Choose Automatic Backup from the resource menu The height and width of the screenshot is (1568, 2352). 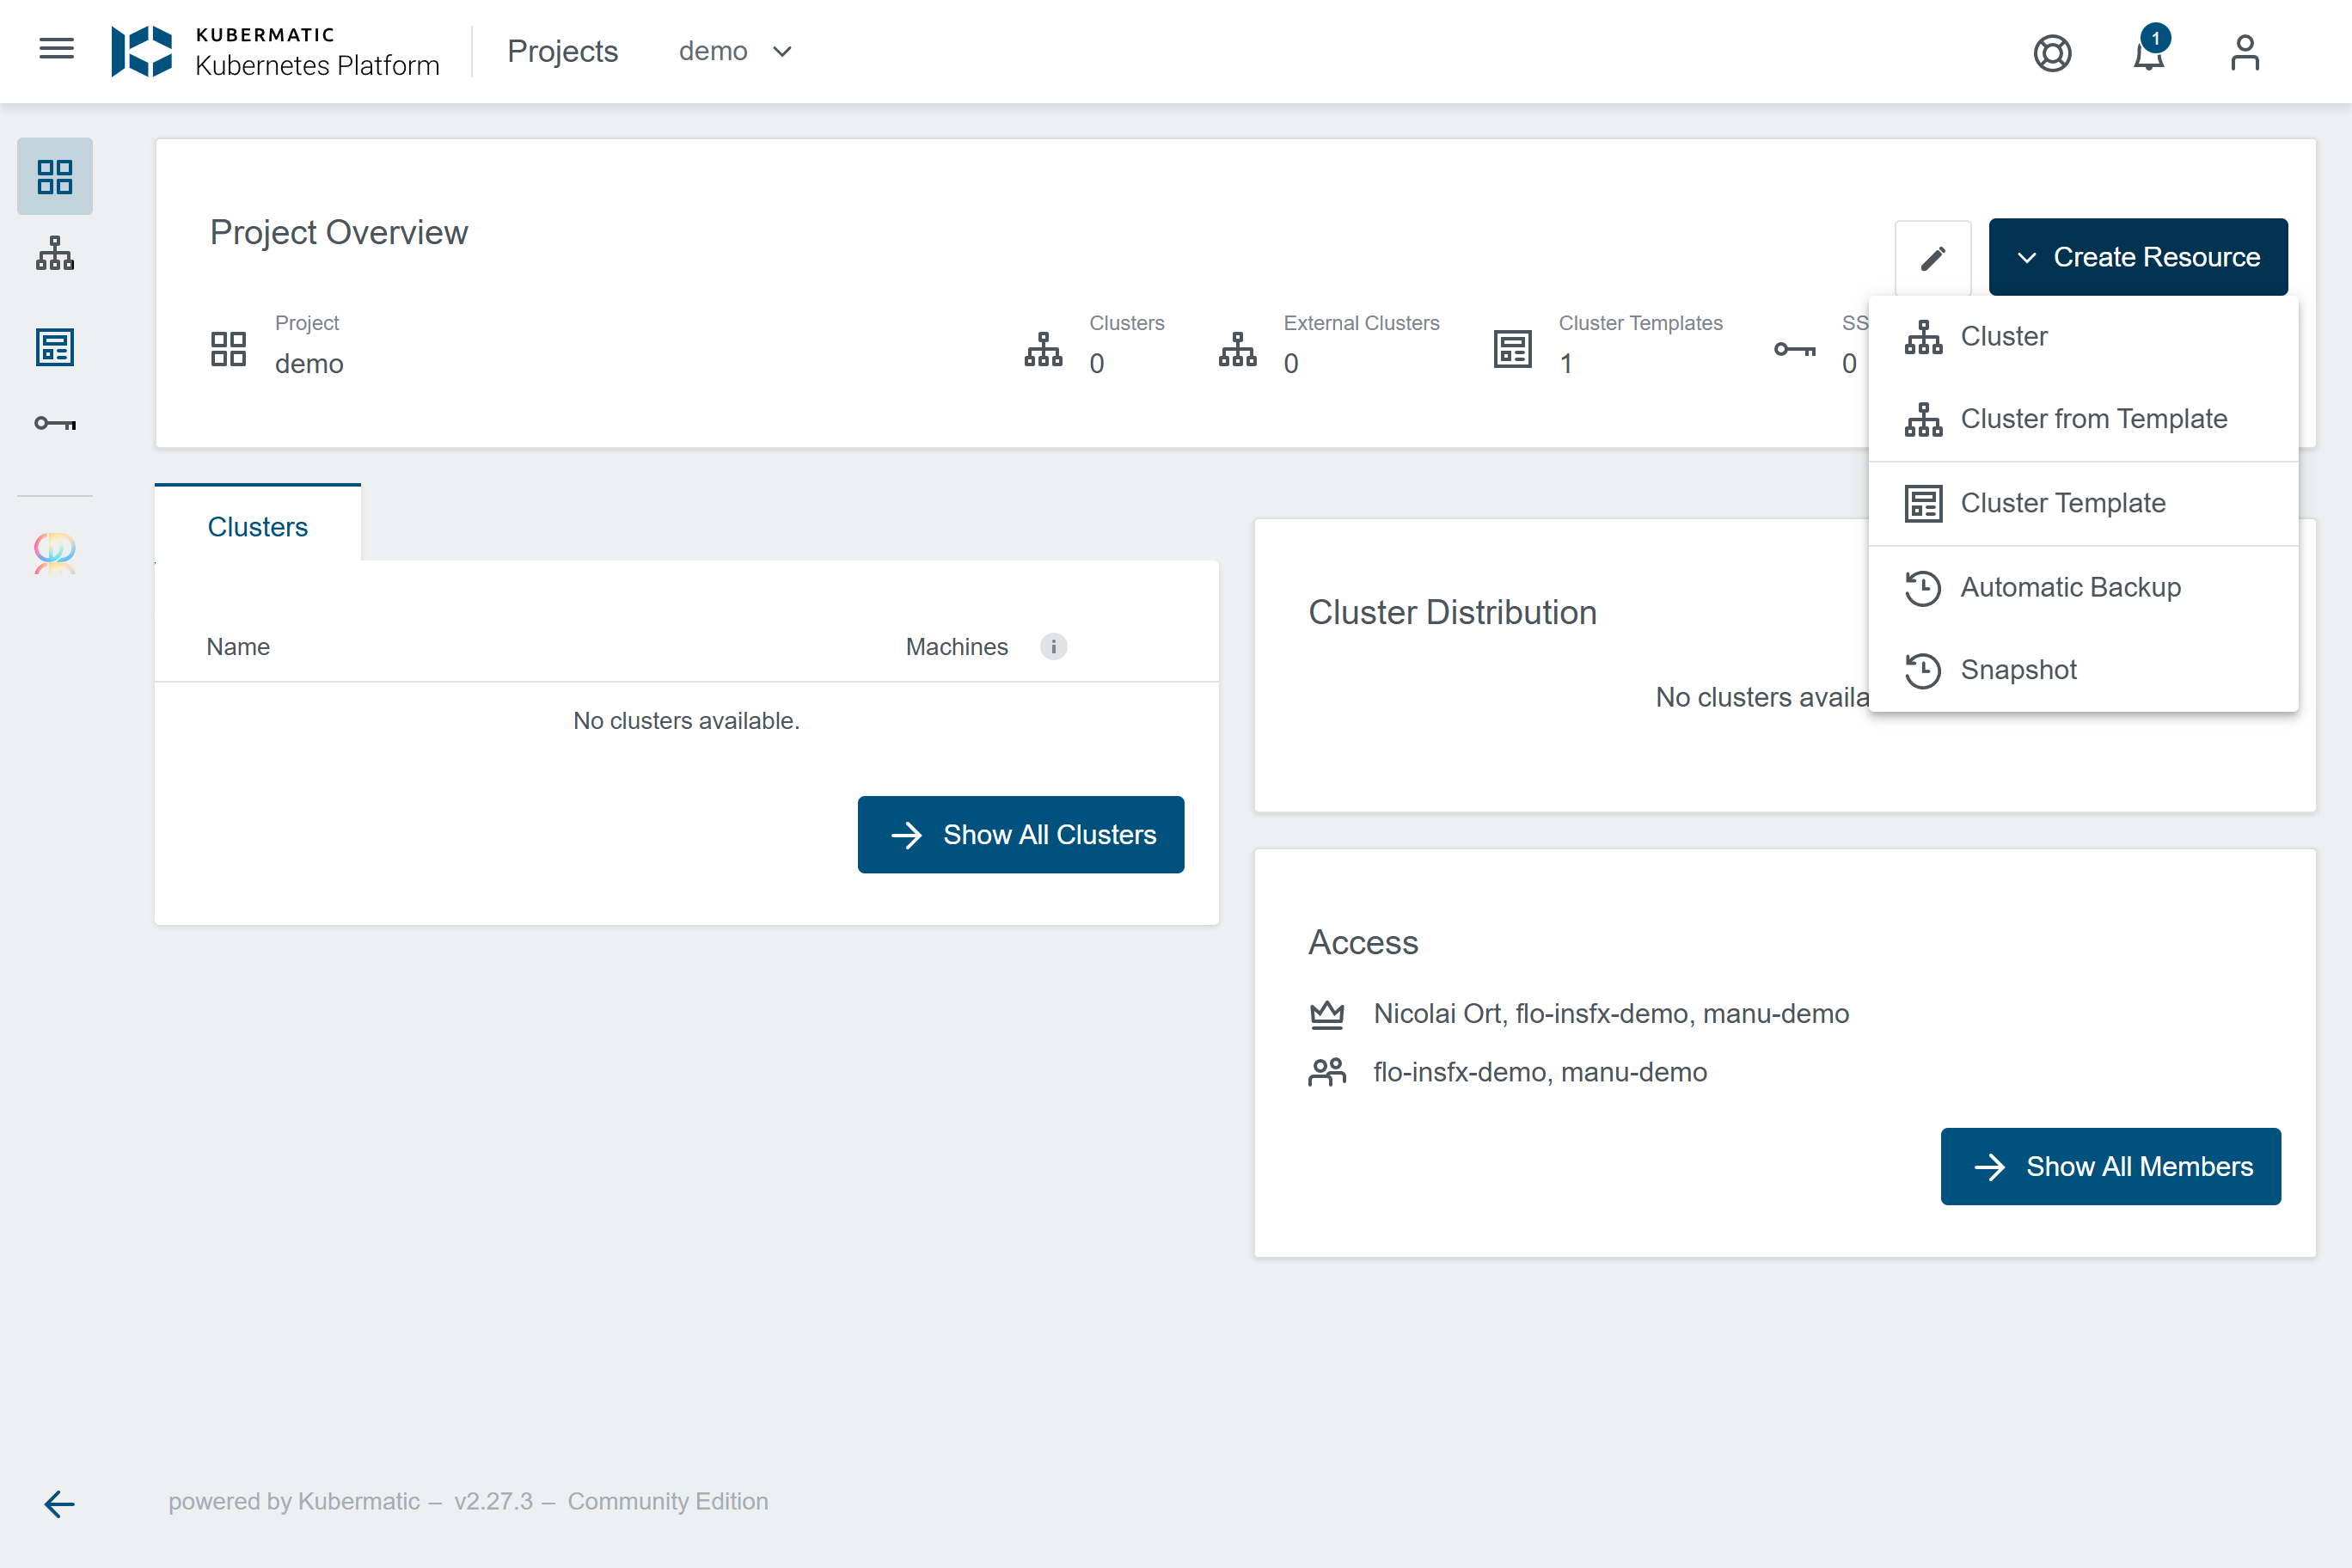pos(2070,588)
